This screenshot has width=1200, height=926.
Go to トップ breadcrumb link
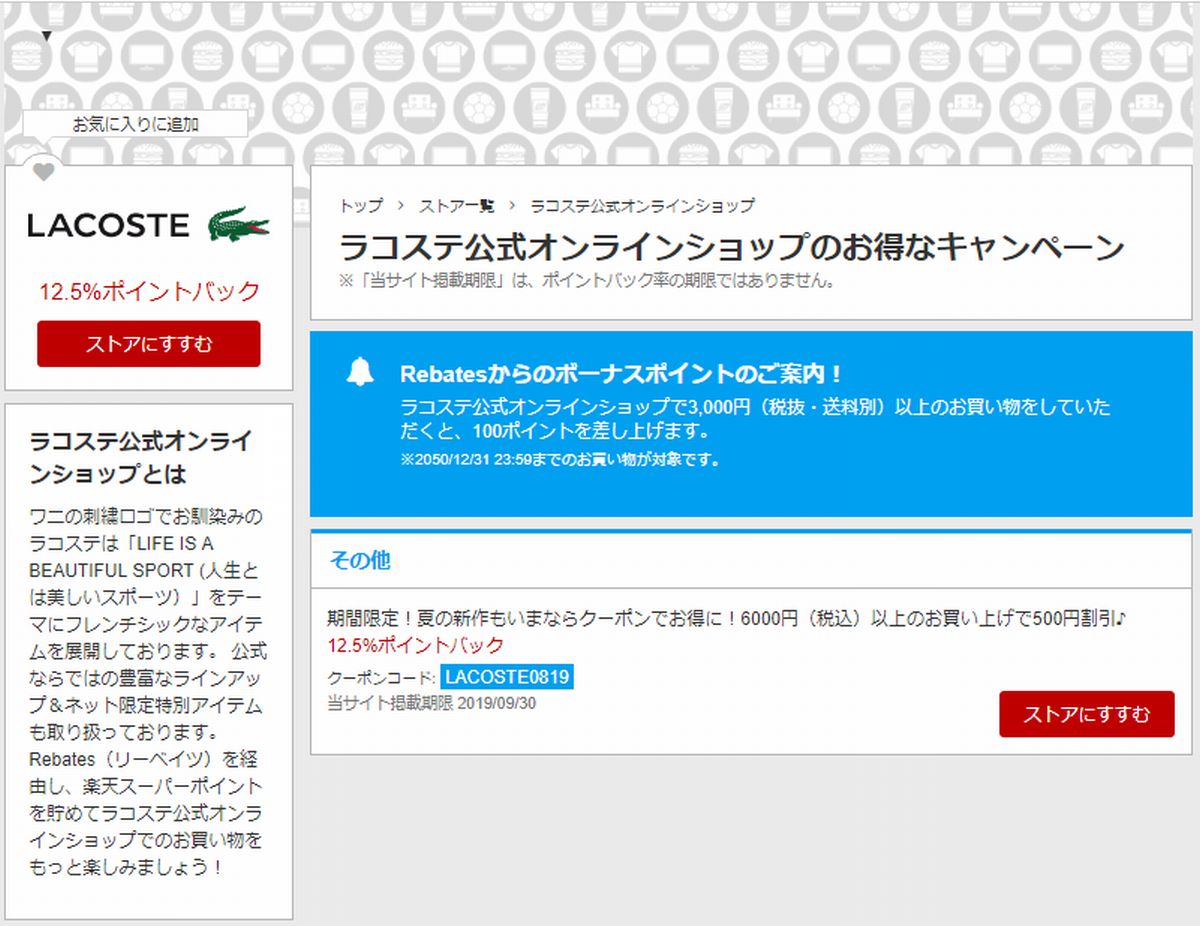coord(361,206)
